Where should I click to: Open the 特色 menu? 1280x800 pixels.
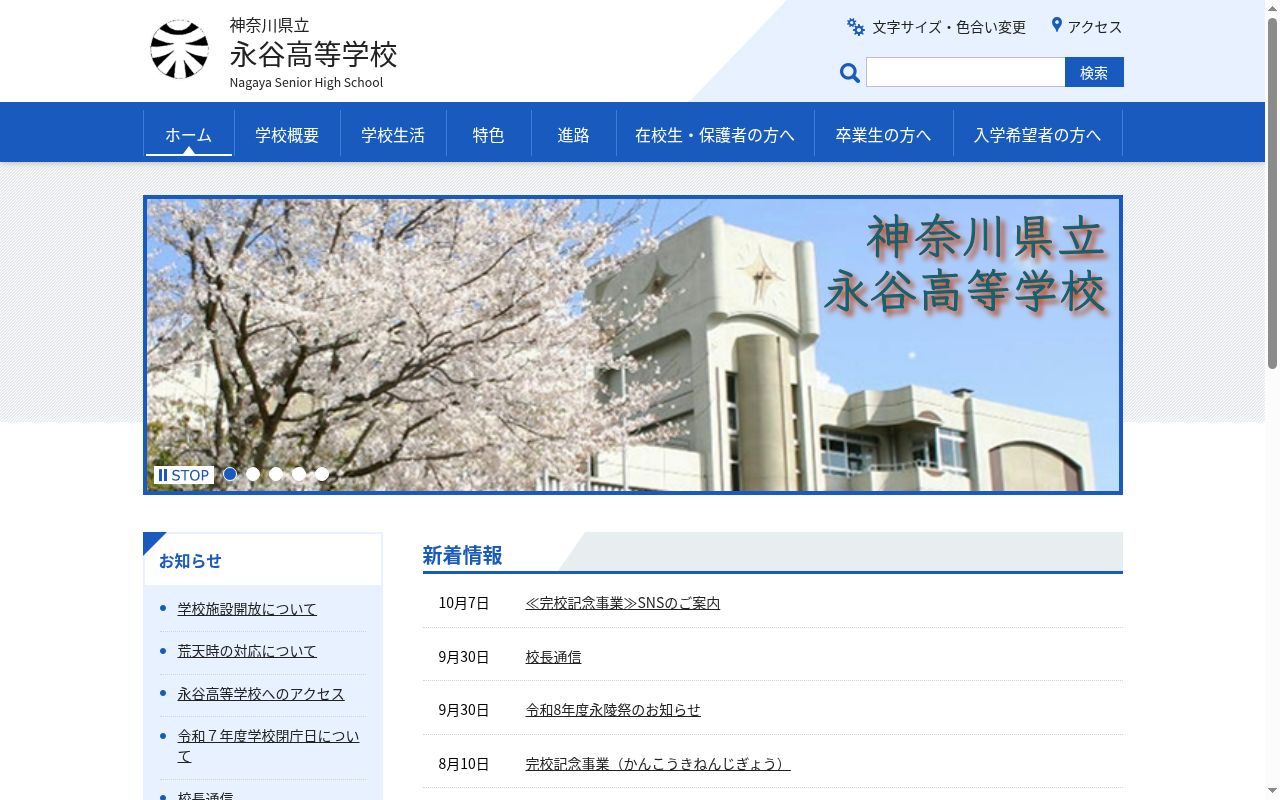pos(488,134)
